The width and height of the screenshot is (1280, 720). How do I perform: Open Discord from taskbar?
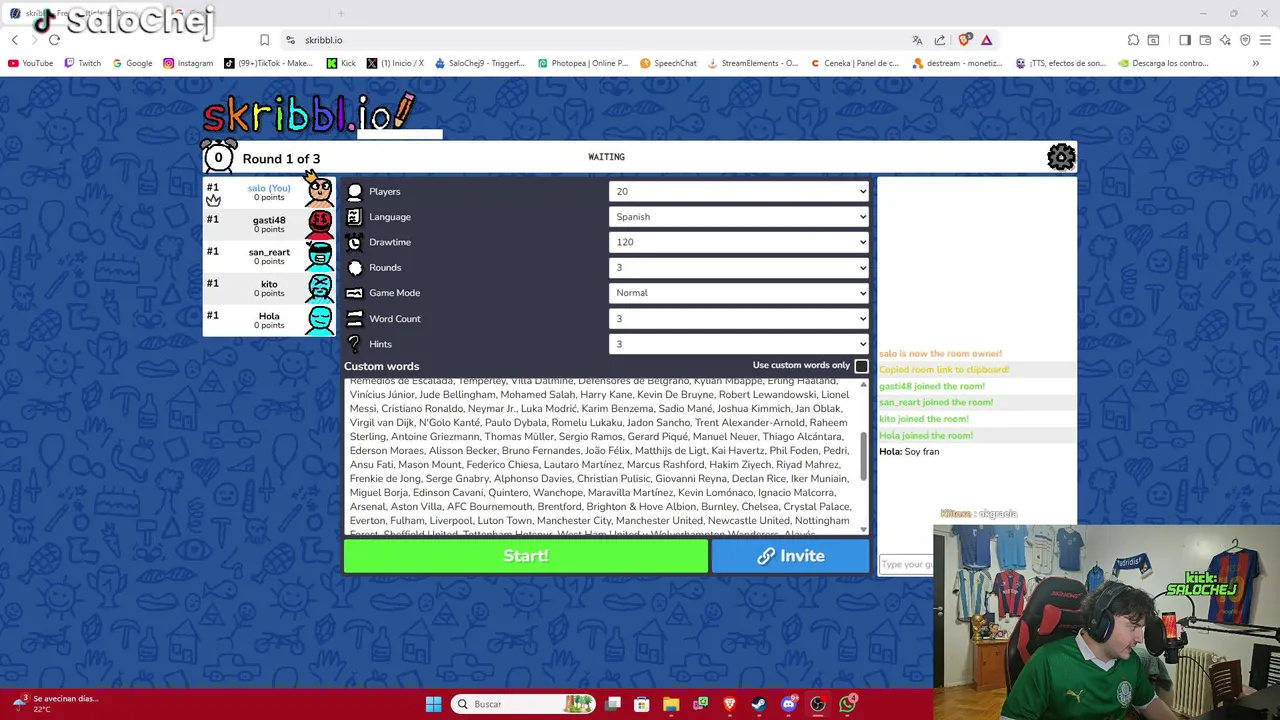789,704
